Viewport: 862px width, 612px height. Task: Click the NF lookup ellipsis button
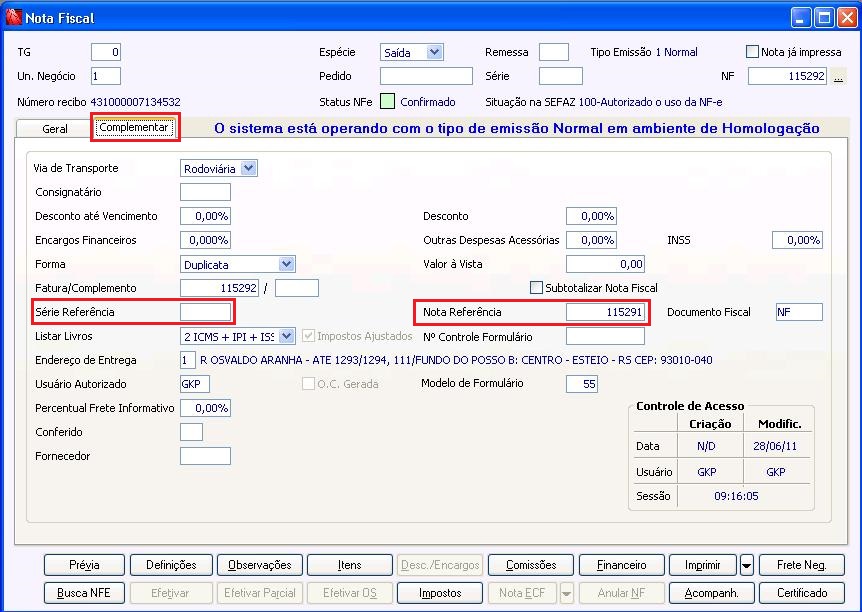(838, 76)
